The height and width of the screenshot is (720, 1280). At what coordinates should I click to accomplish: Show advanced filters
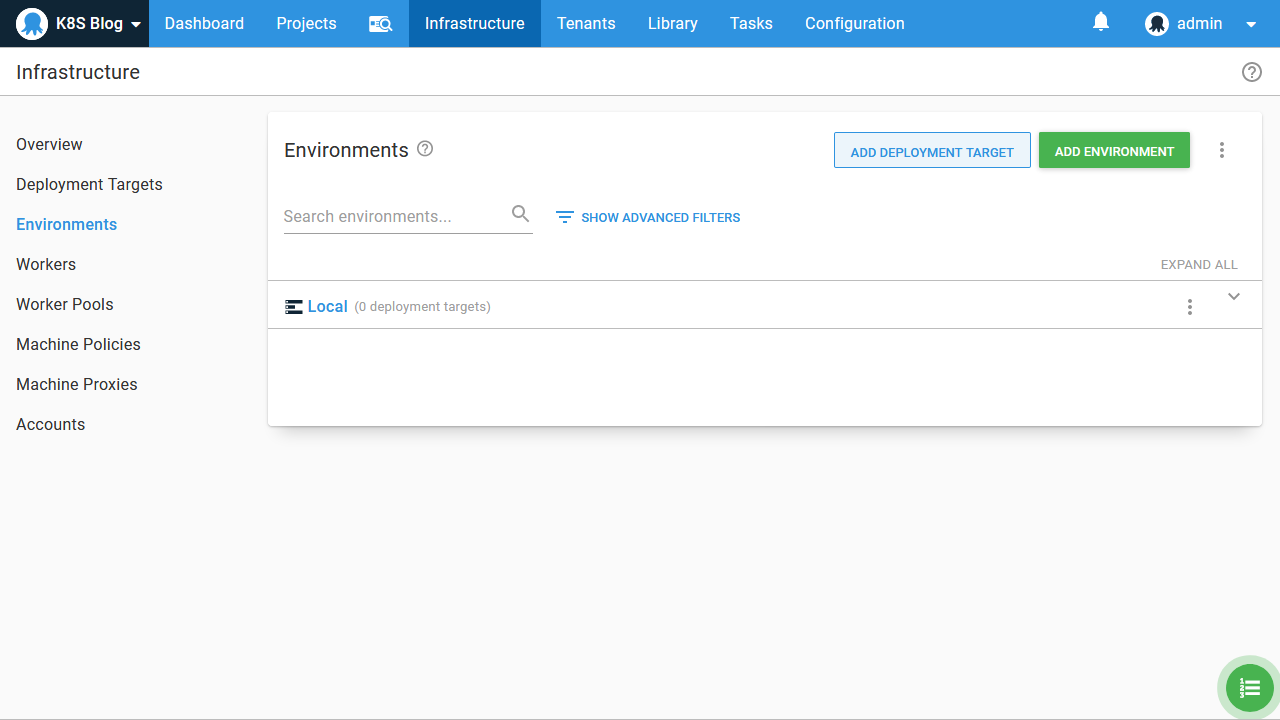click(x=648, y=217)
